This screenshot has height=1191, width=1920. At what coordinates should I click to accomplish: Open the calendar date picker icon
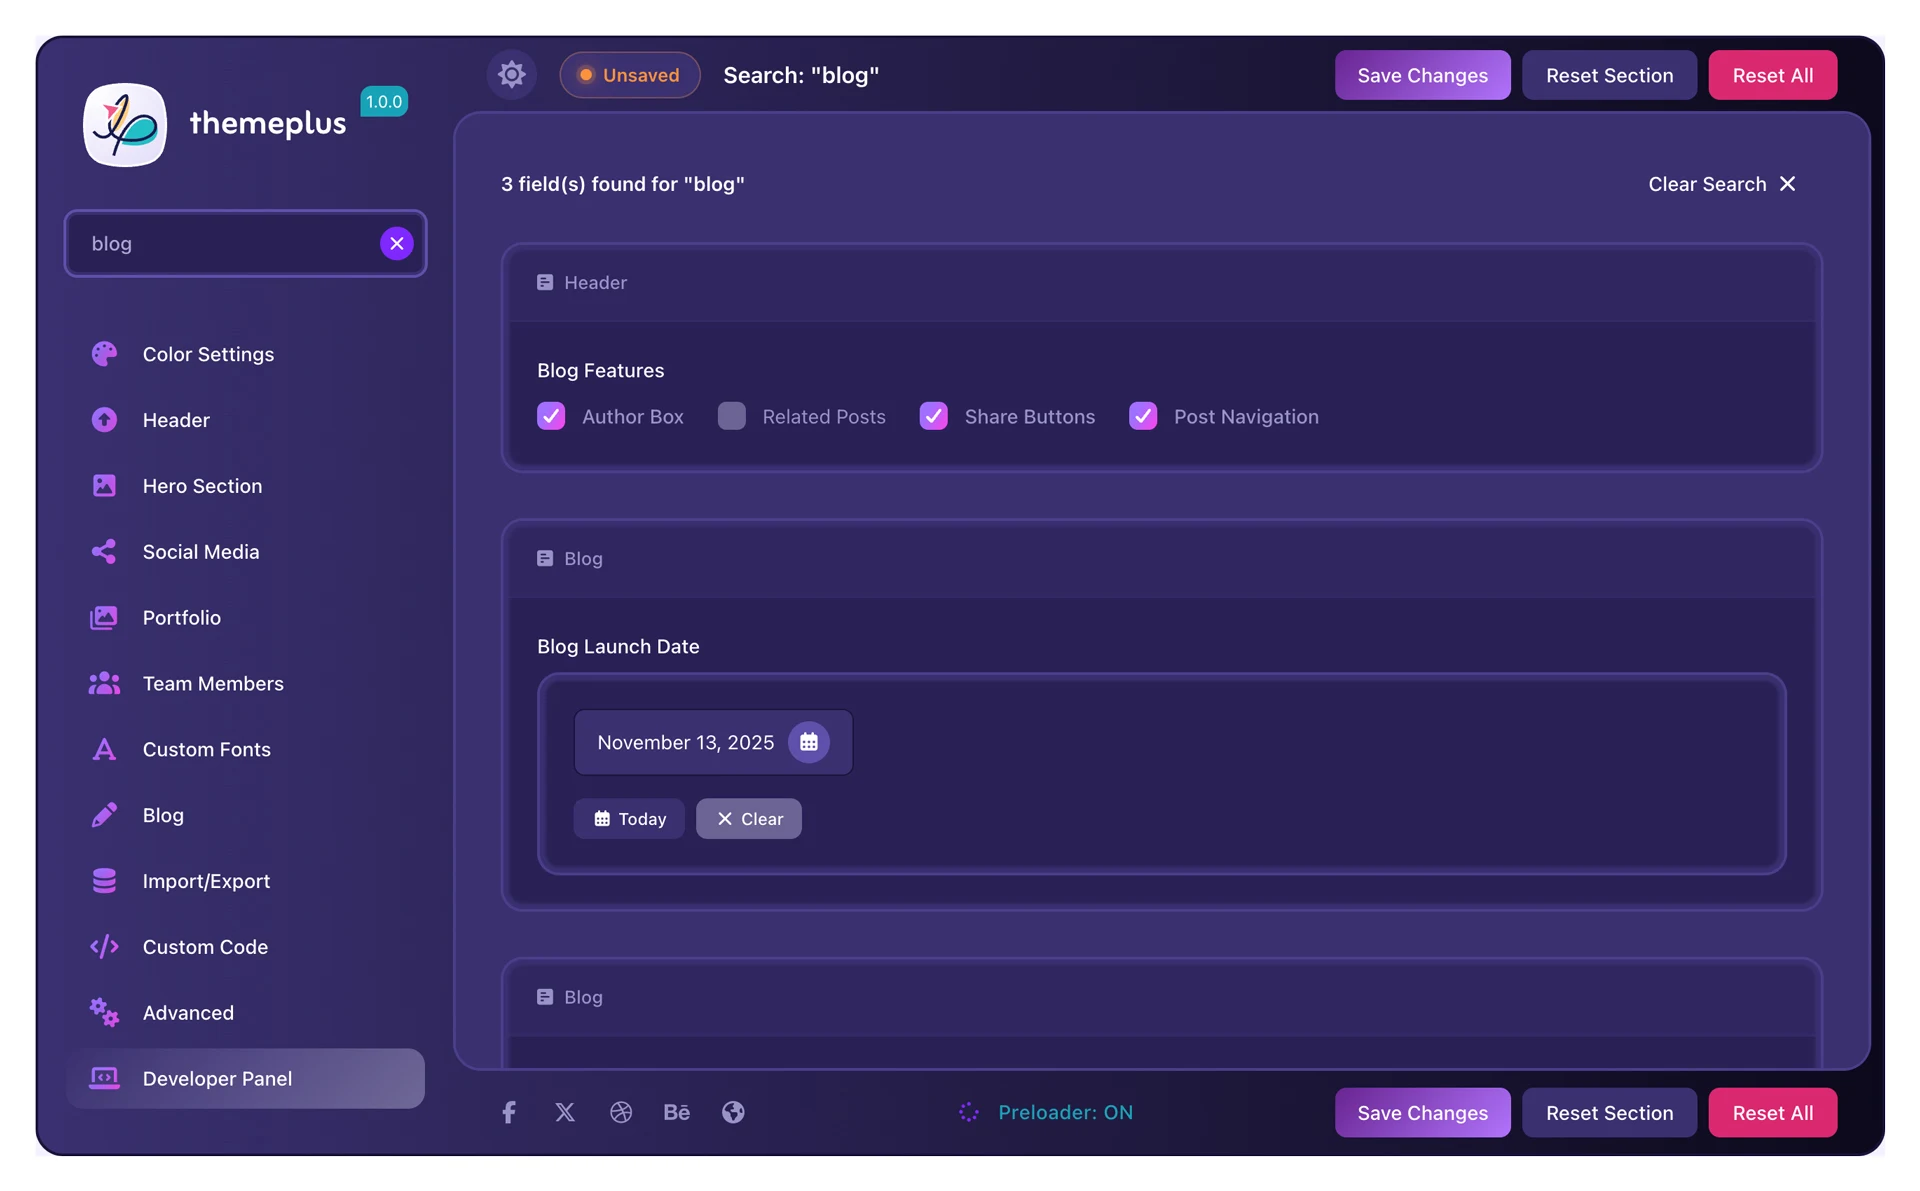(x=808, y=742)
